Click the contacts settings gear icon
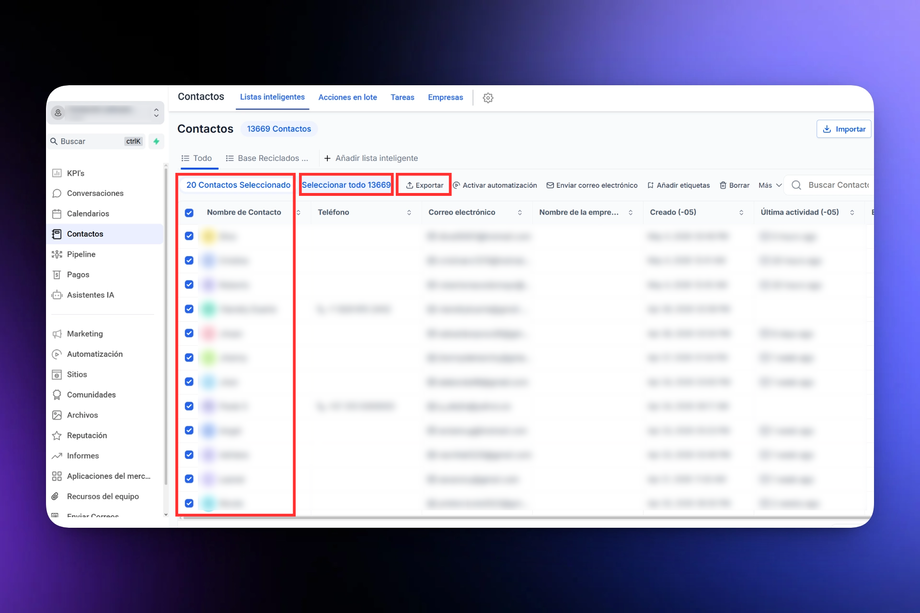Image resolution: width=920 pixels, height=613 pixels. (488, 98)
